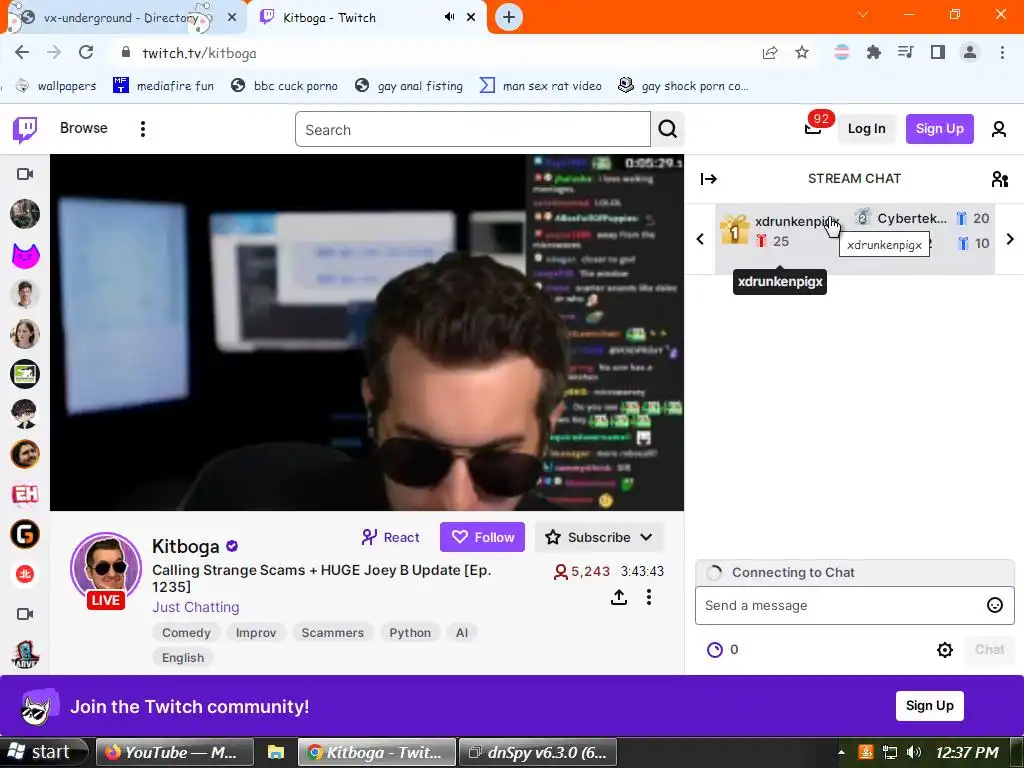Click the Log In button
This screenshot has width=1024, height=768.
(x=867, y=129)
